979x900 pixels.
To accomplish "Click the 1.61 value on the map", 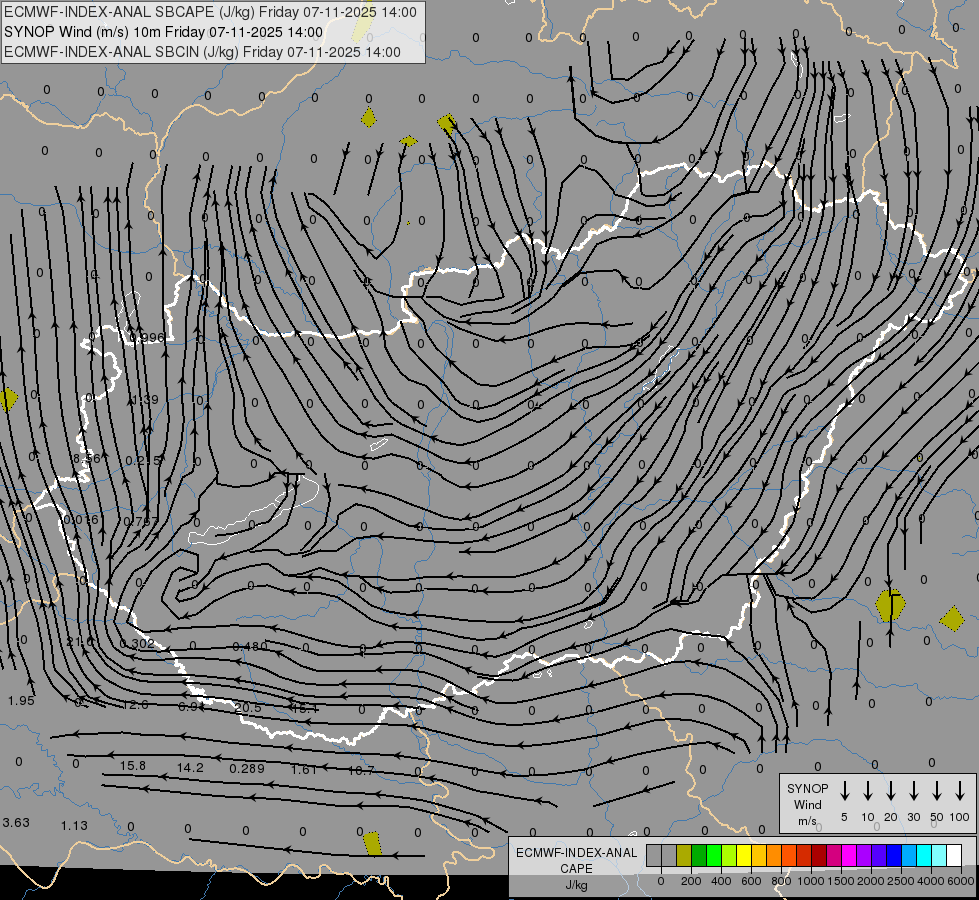I will pyautogui.click(x=303, y=769).
